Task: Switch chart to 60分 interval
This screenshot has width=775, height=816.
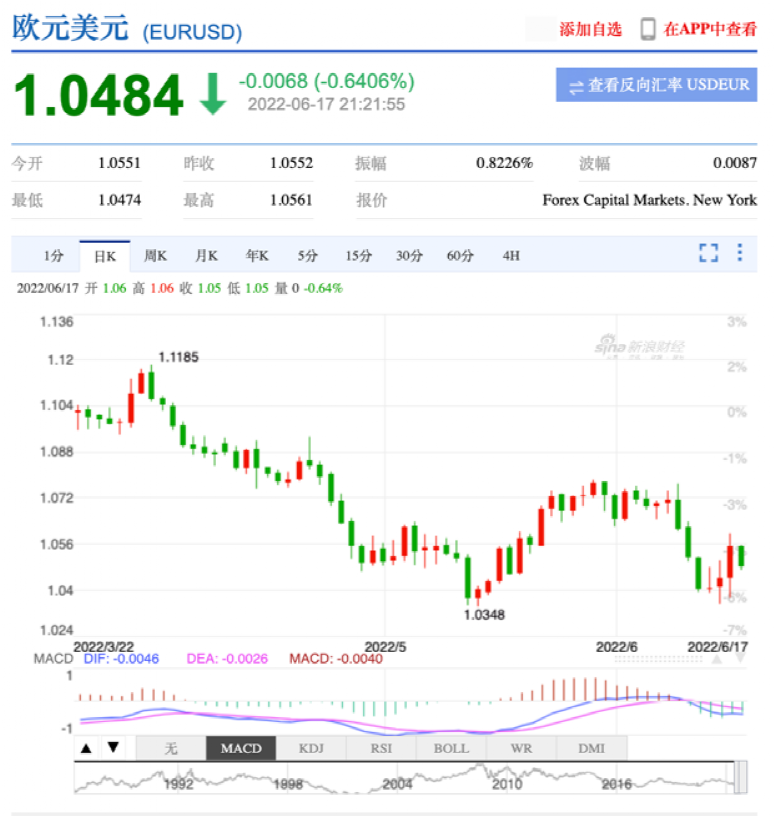Action: tap(460, 256)
